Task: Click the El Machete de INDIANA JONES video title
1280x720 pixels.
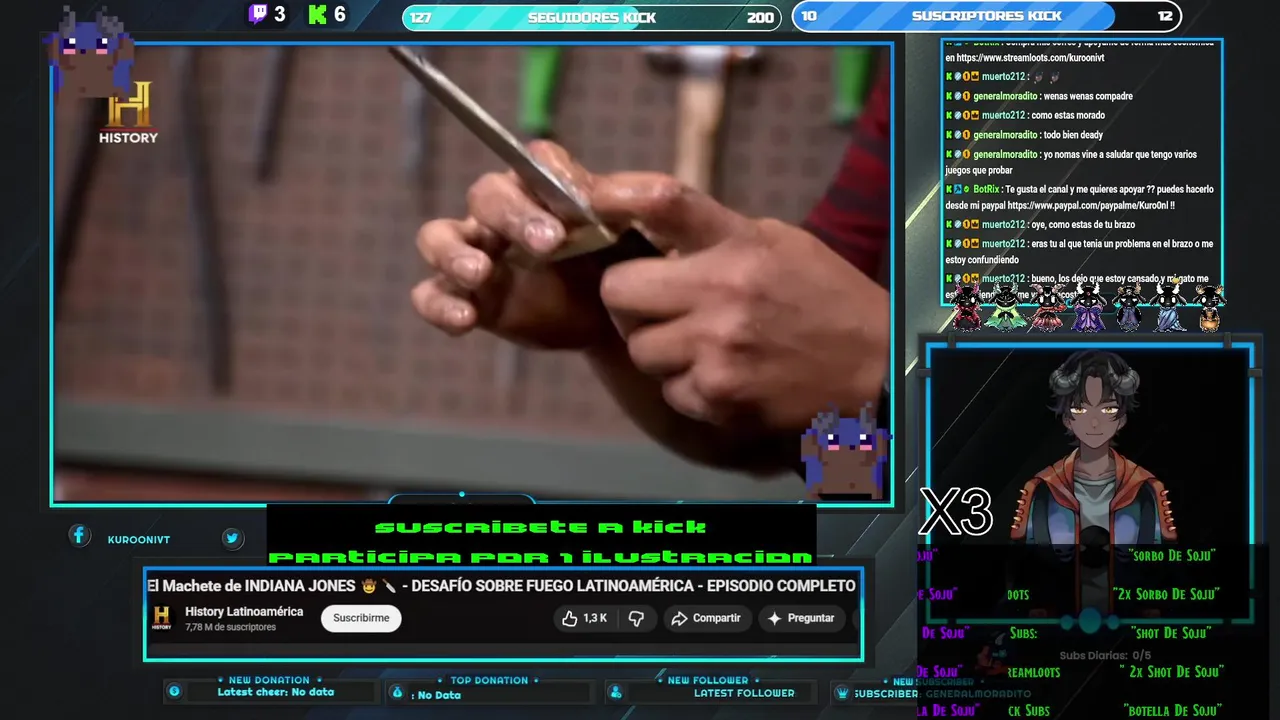Action: coord(501,586)
